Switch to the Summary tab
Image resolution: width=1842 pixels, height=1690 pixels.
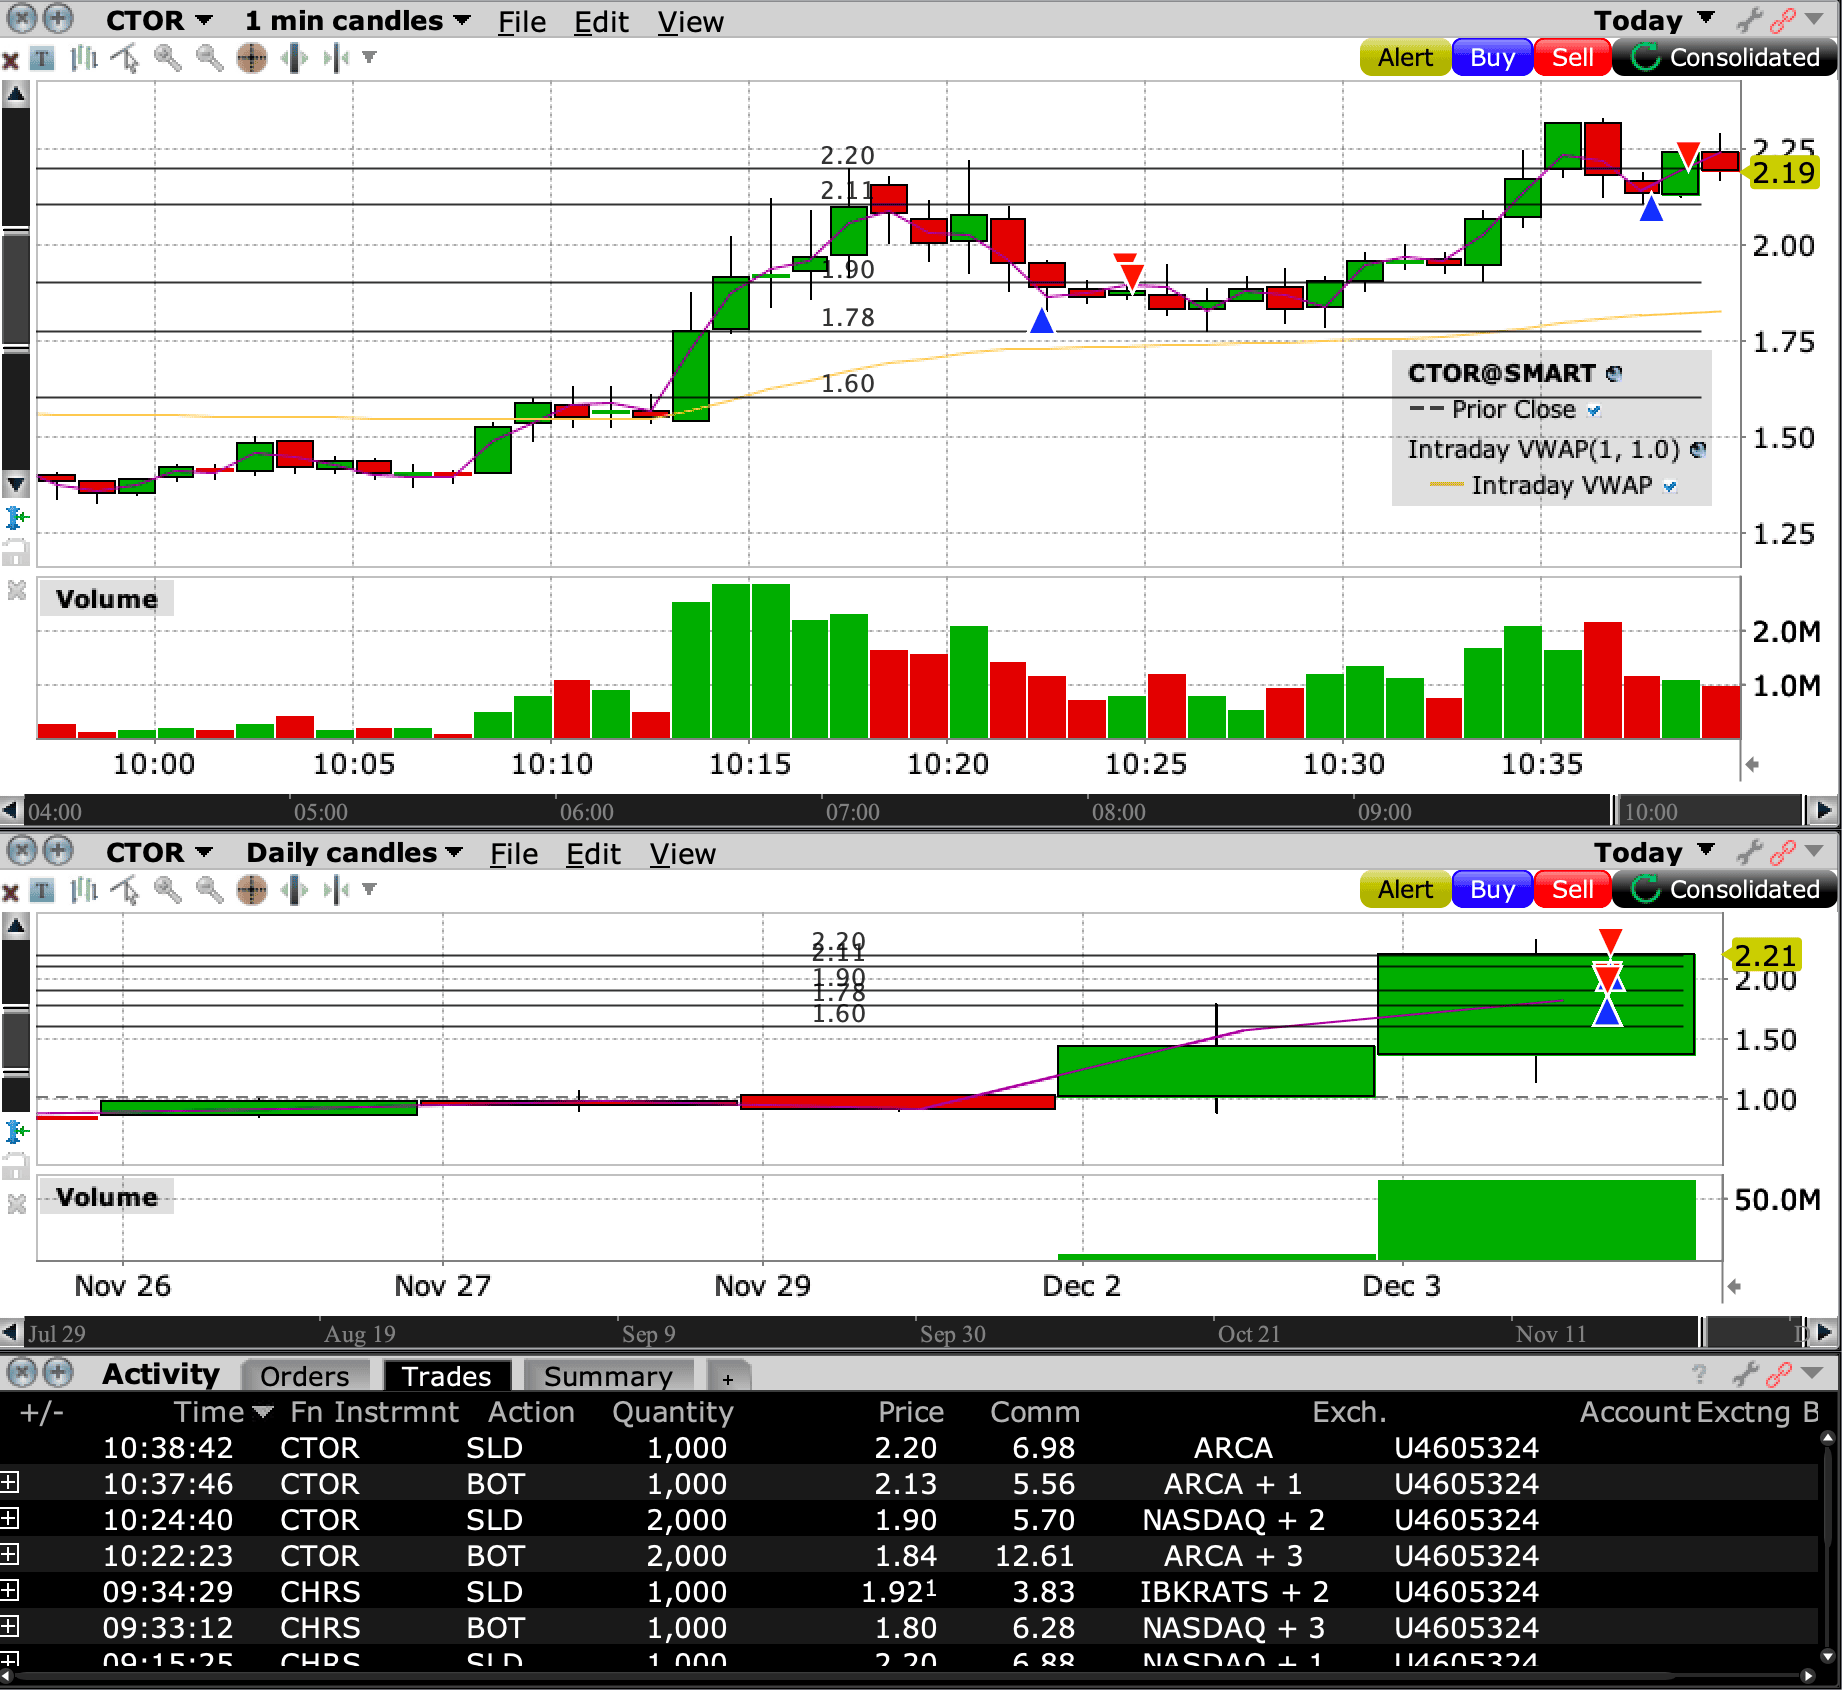pyautogui.click(x=608, y=1376)
